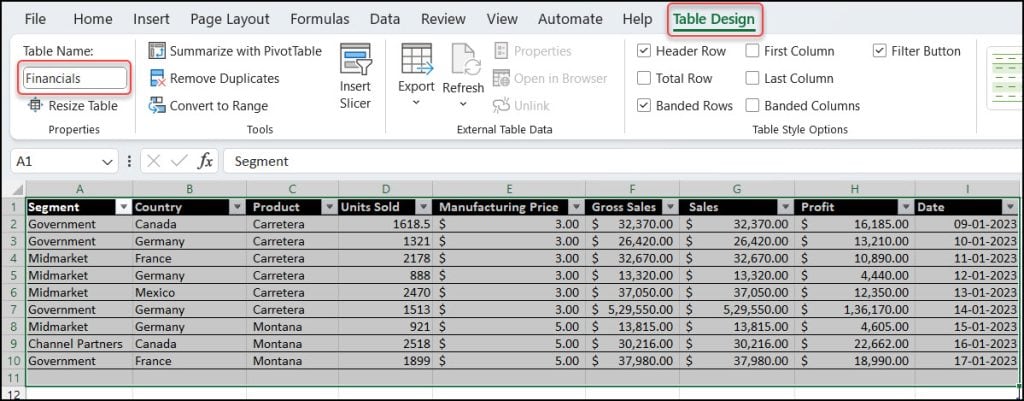Click the Resize Table icon
1024x401 pixels.
pos(35,105)
